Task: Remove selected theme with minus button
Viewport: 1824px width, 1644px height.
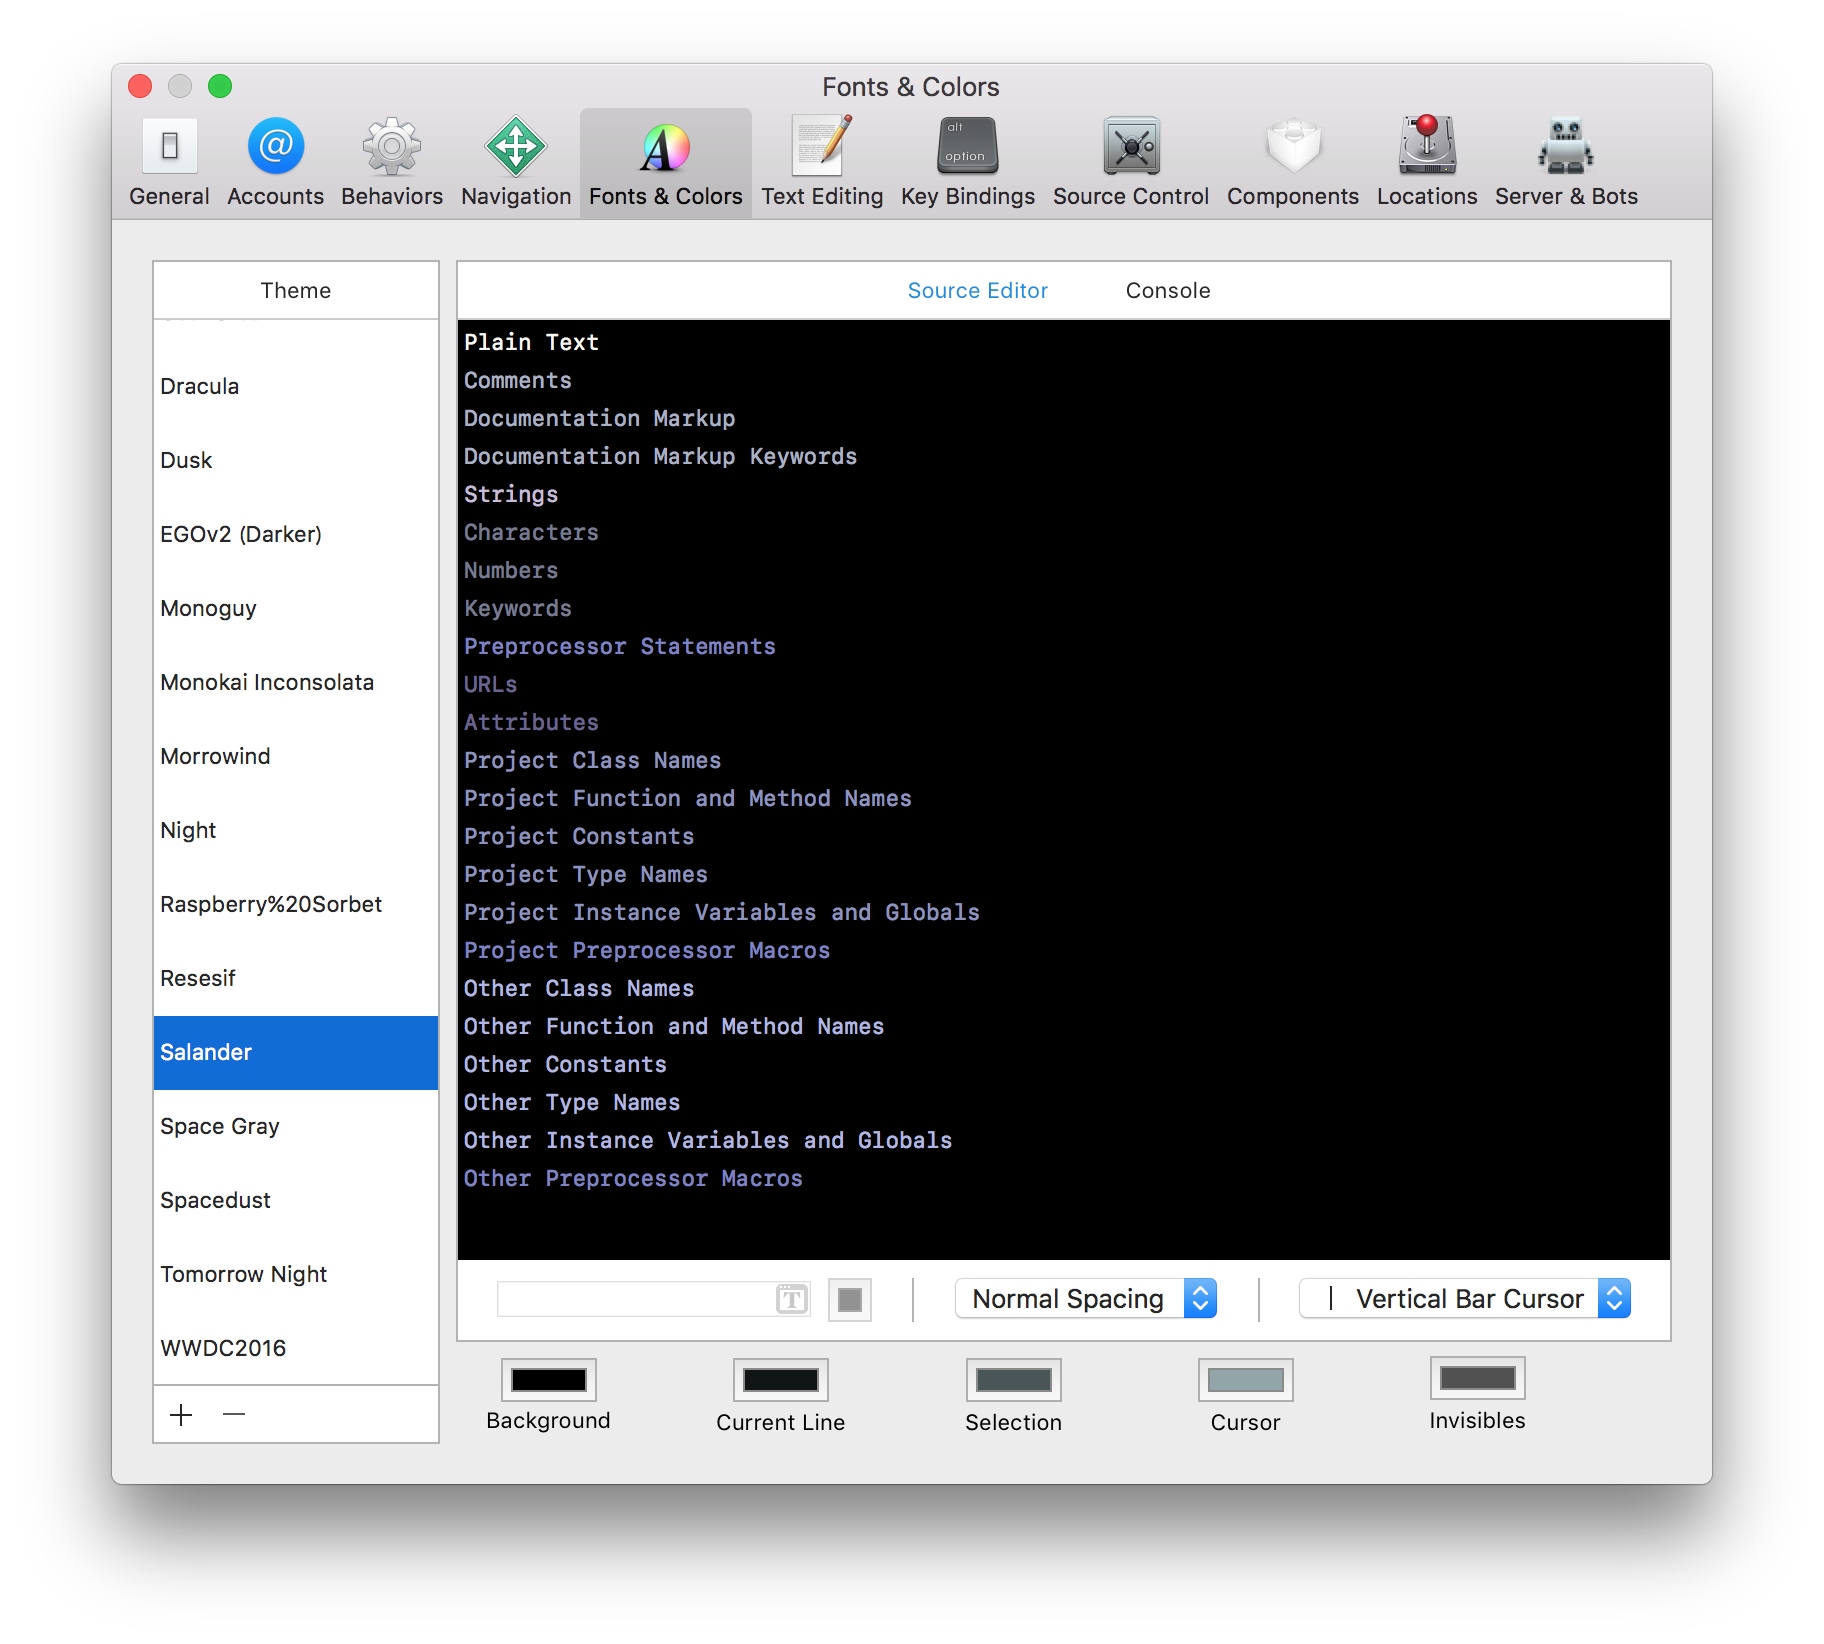Action: pyautogui.click(x=234, y=1415)
